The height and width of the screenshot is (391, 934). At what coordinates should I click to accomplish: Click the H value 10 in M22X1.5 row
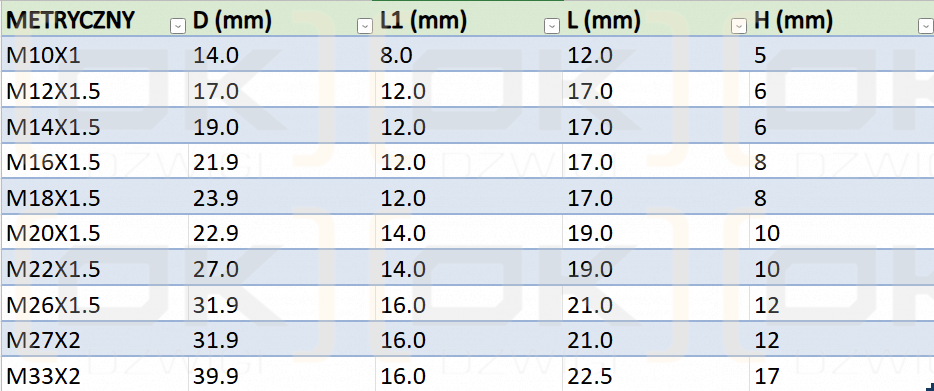(x=767, y=269)
